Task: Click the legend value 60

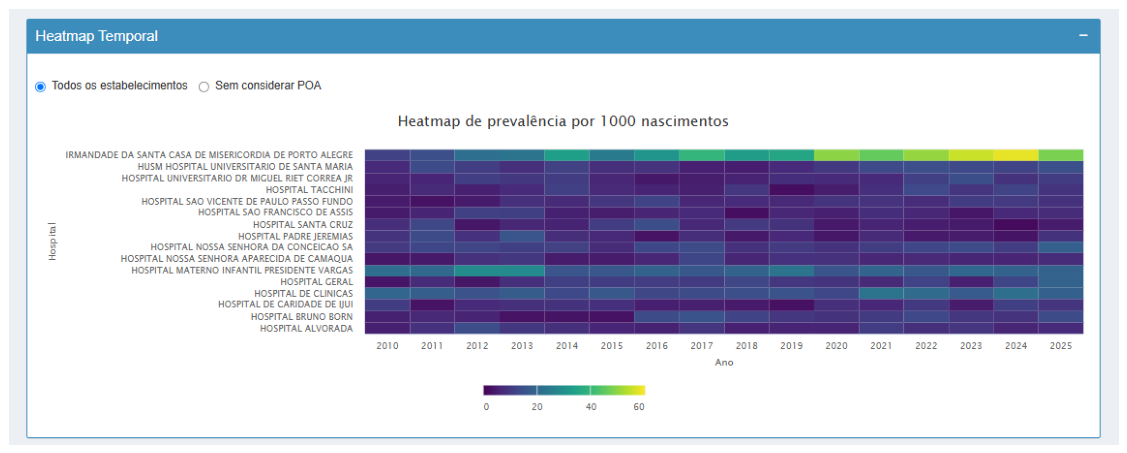Action: point(639,407)
